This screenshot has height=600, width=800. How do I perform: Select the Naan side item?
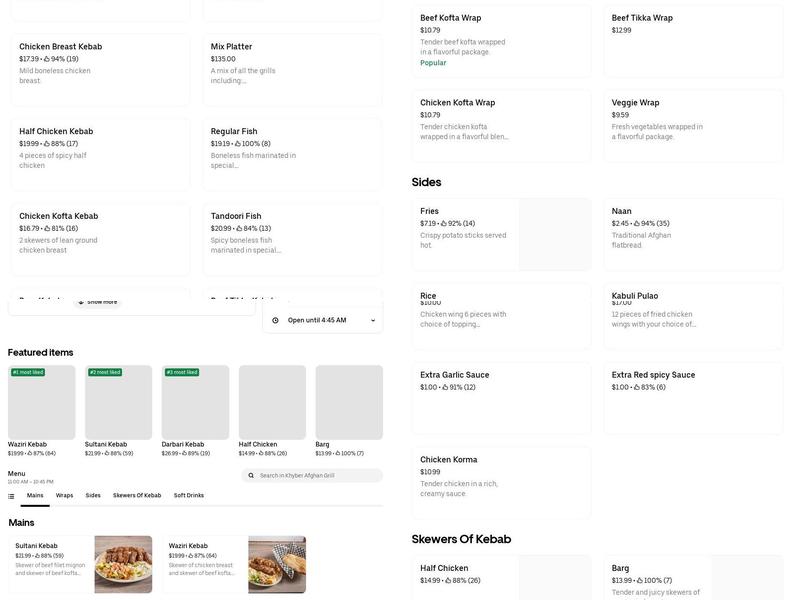693,234
